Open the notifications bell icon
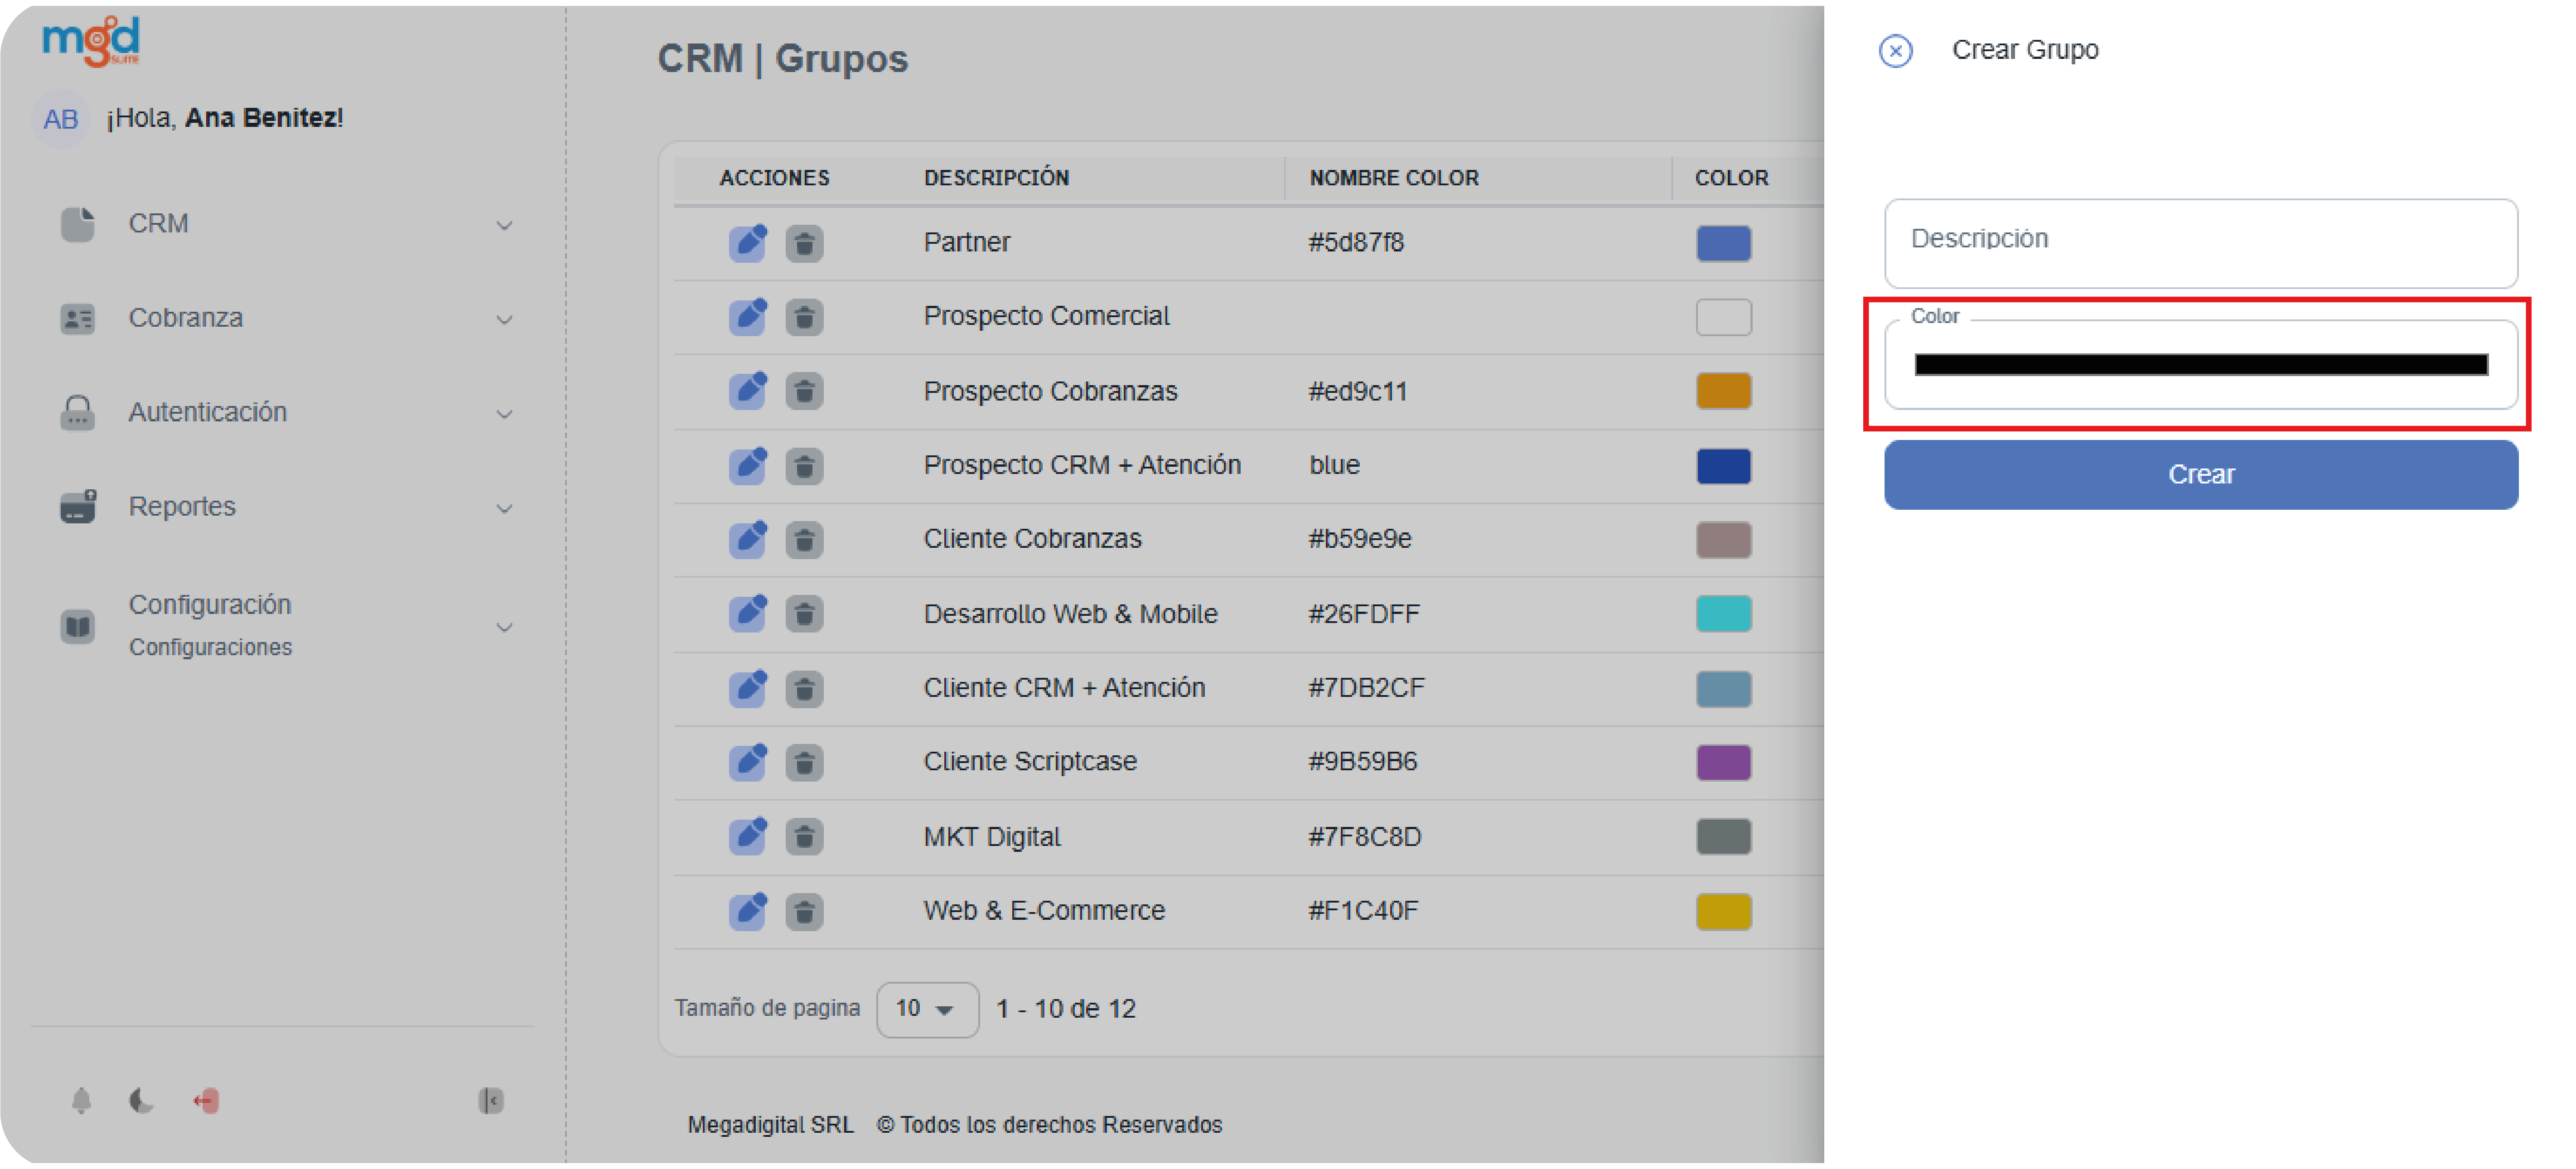The image size is (2576, 1169). [x=82, y=1101]
